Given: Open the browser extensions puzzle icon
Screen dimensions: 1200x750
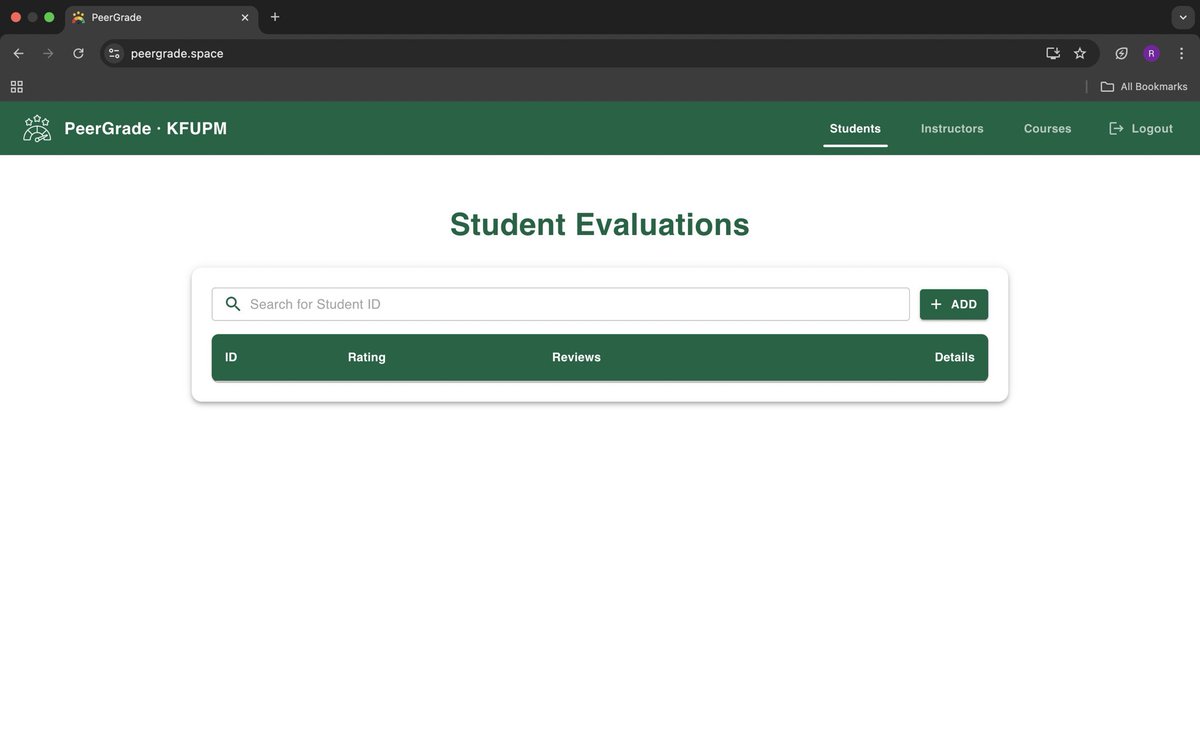Looking at the screenshot, I should point(1121,53).
